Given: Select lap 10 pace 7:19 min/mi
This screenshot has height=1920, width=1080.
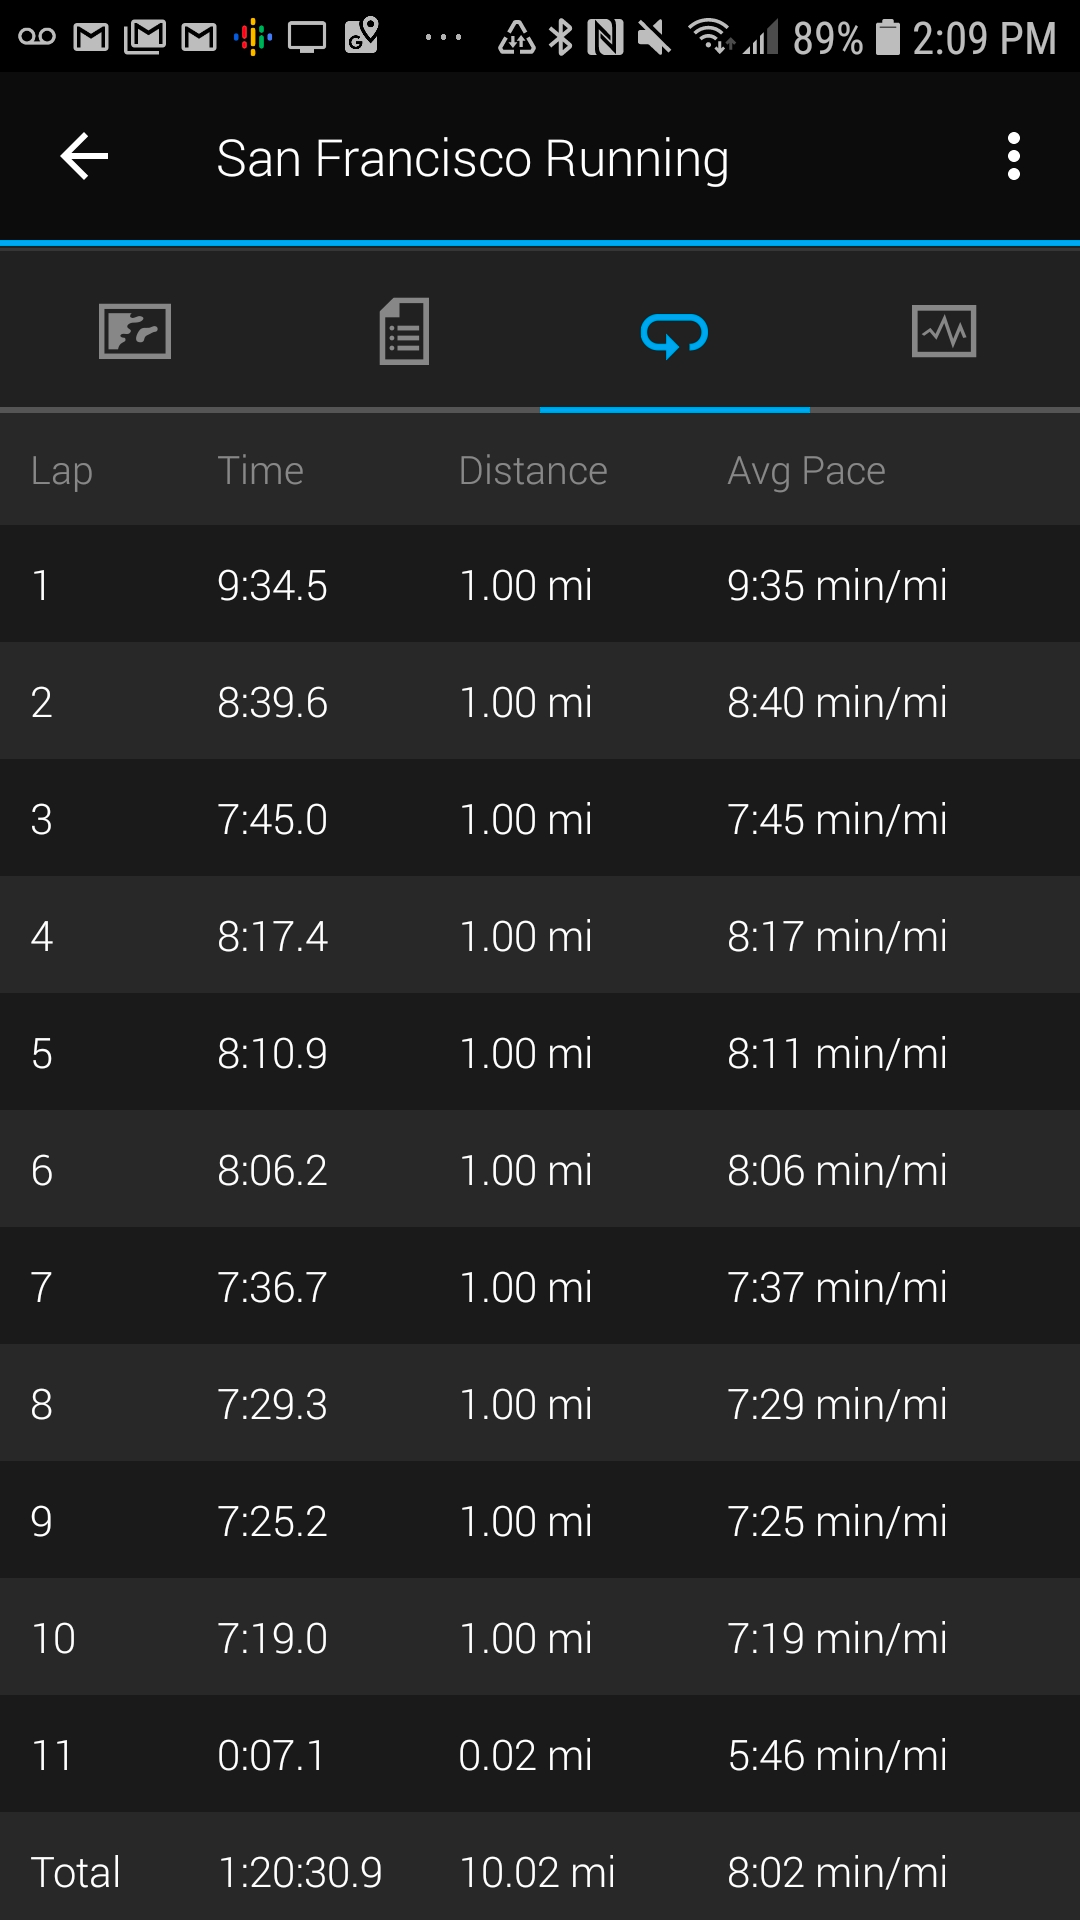Looking at the screenshot, I should click(836, 1639).
